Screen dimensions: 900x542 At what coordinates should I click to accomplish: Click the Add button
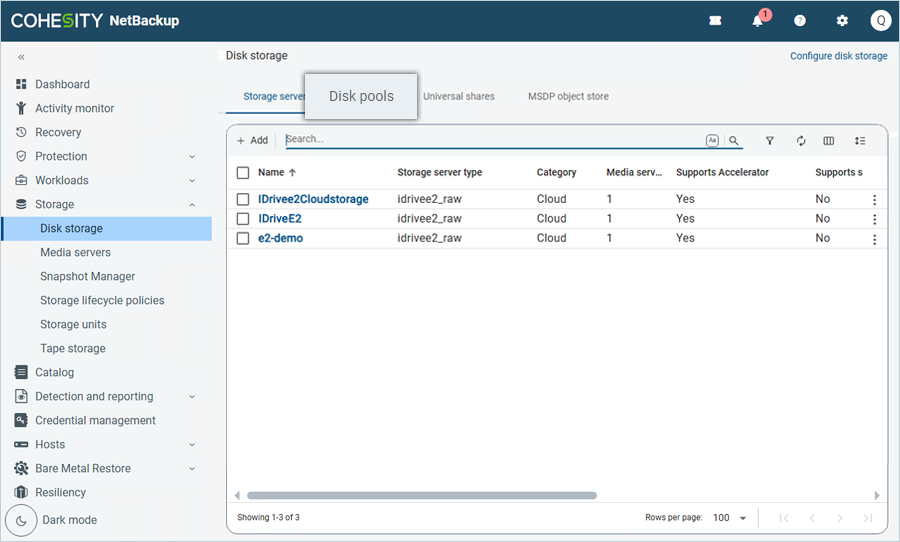tap(252, 141)
